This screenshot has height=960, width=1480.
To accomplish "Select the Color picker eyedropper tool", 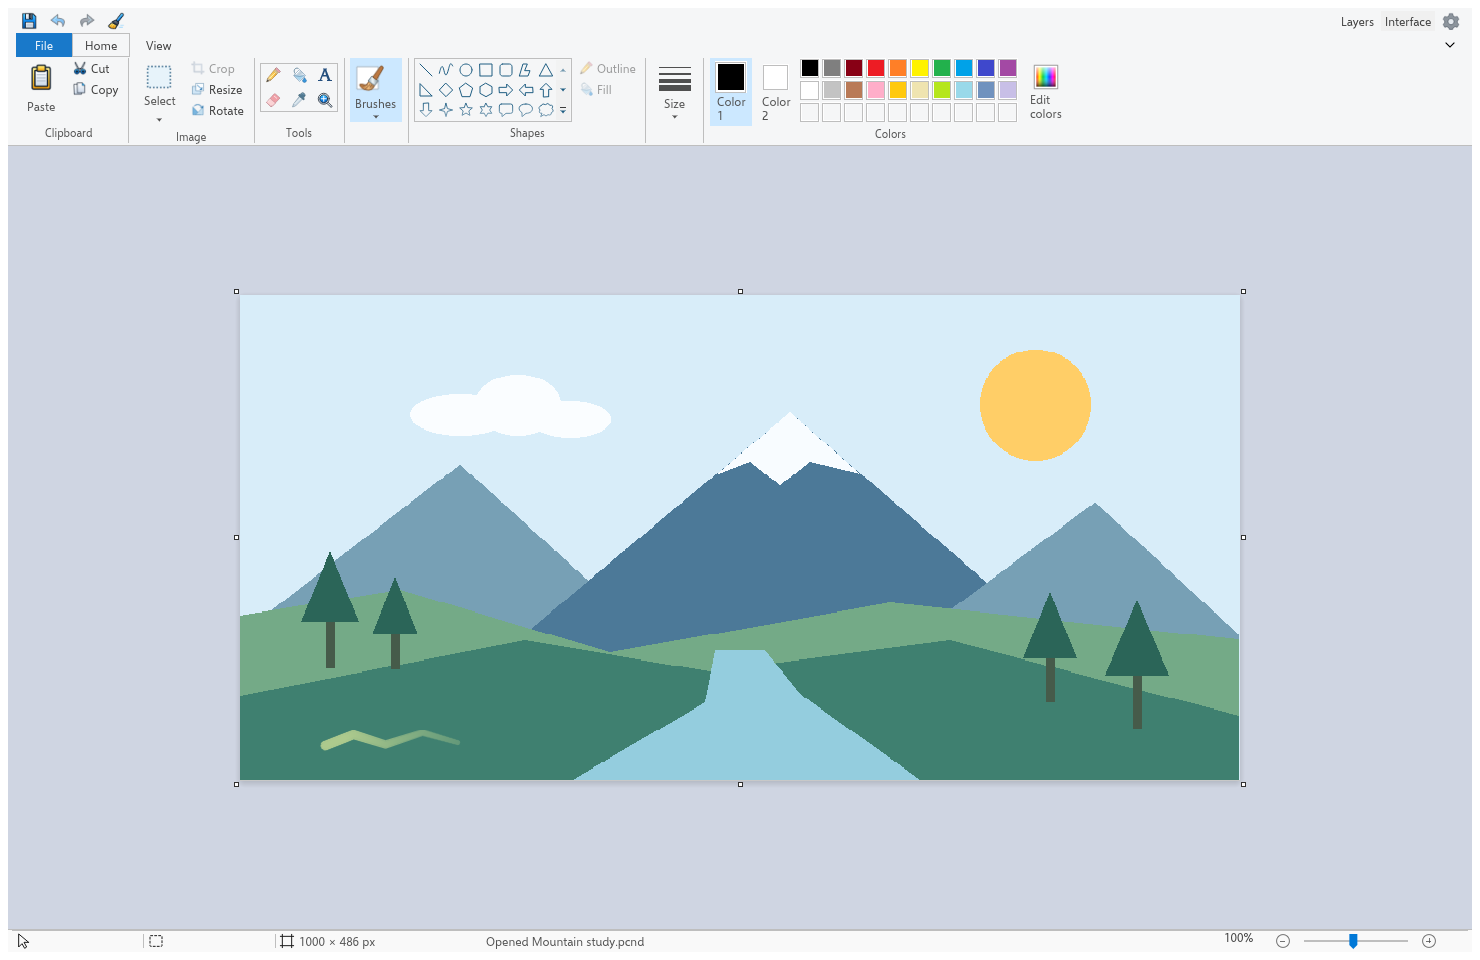I will (299, 100).
